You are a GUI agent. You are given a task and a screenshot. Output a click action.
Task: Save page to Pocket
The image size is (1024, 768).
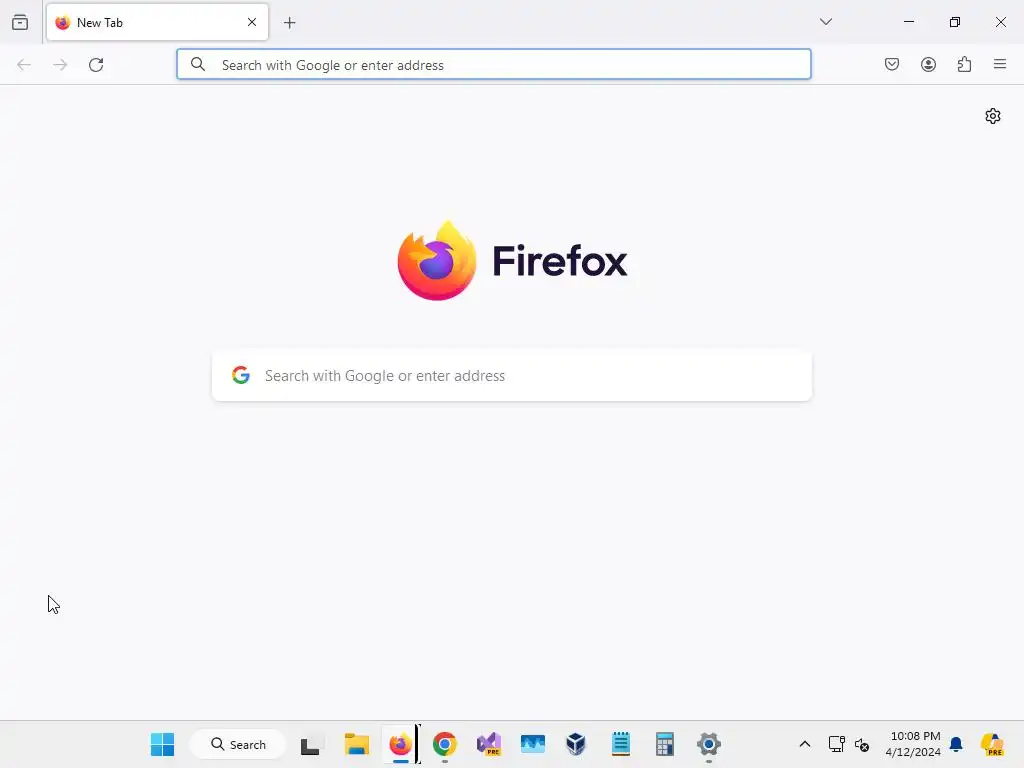891,64
